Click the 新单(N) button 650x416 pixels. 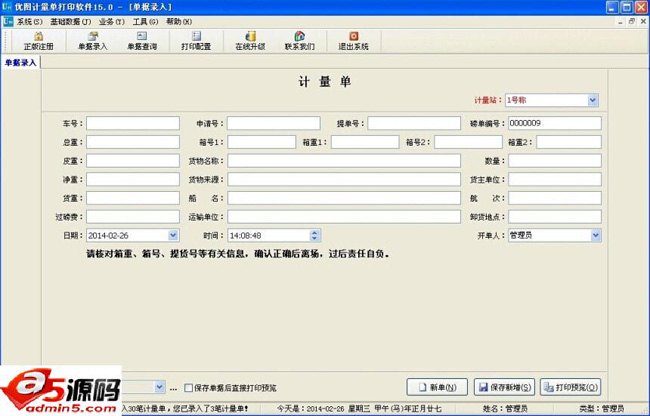point(437,387)
